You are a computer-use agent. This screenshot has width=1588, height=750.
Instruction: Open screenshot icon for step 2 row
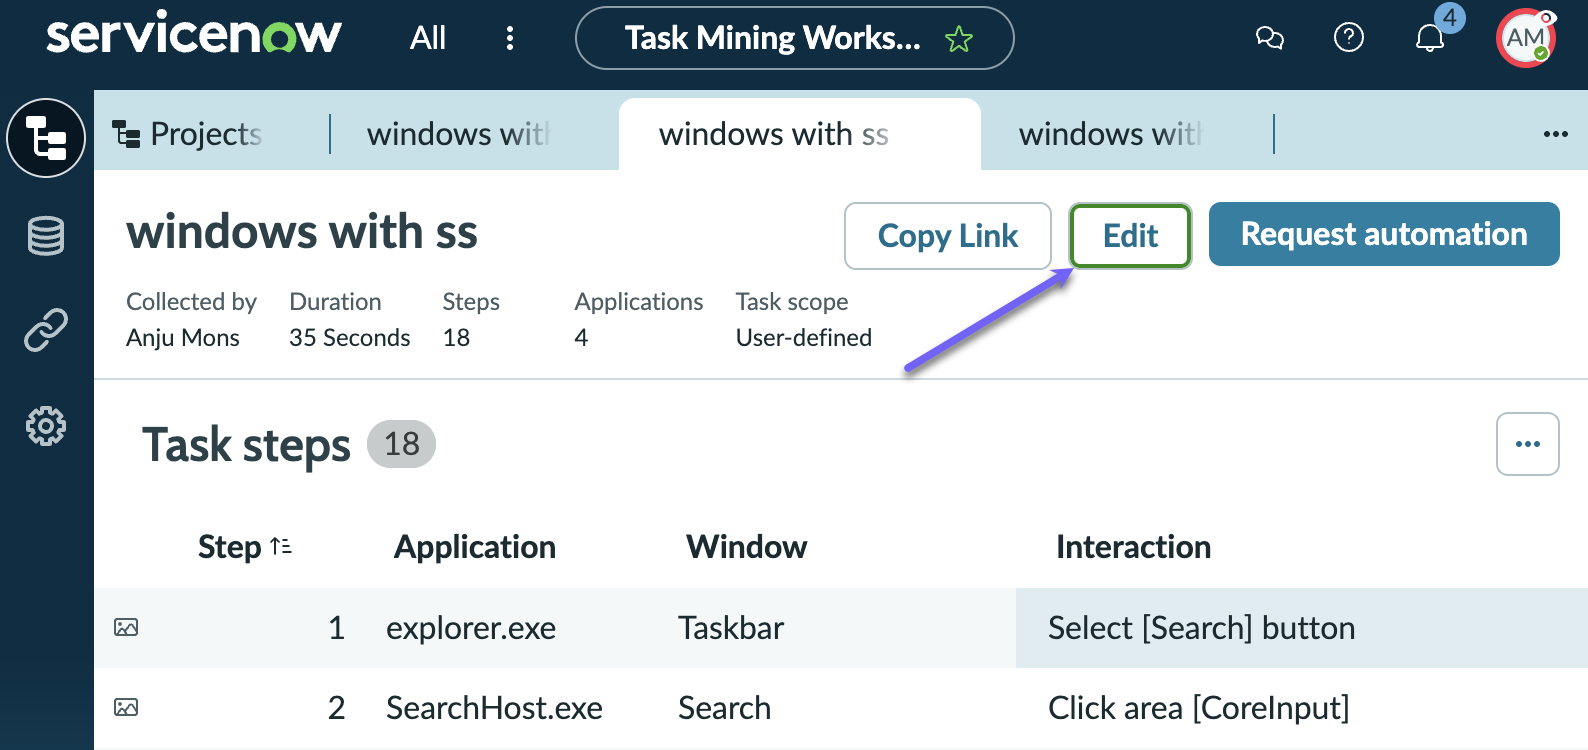tap(126, 708)
